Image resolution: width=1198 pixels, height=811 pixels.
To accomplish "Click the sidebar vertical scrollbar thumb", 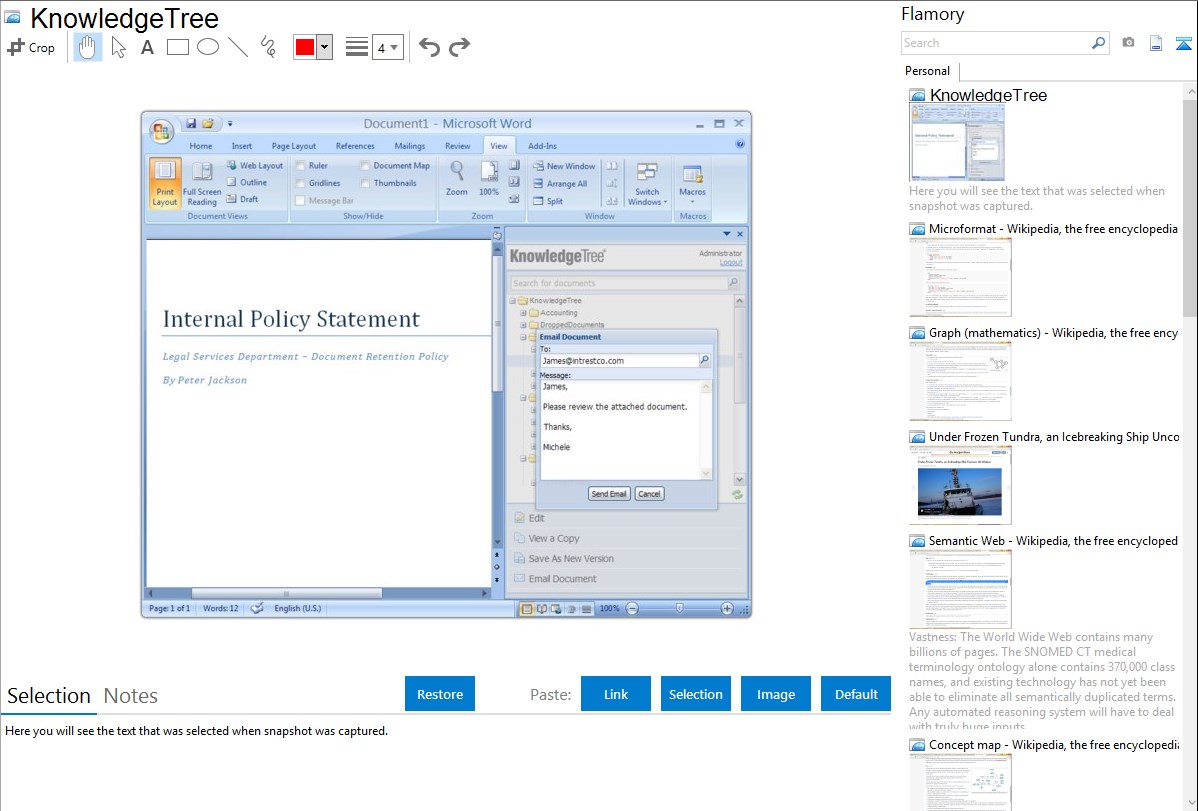I will click(x=1190, y=207).
